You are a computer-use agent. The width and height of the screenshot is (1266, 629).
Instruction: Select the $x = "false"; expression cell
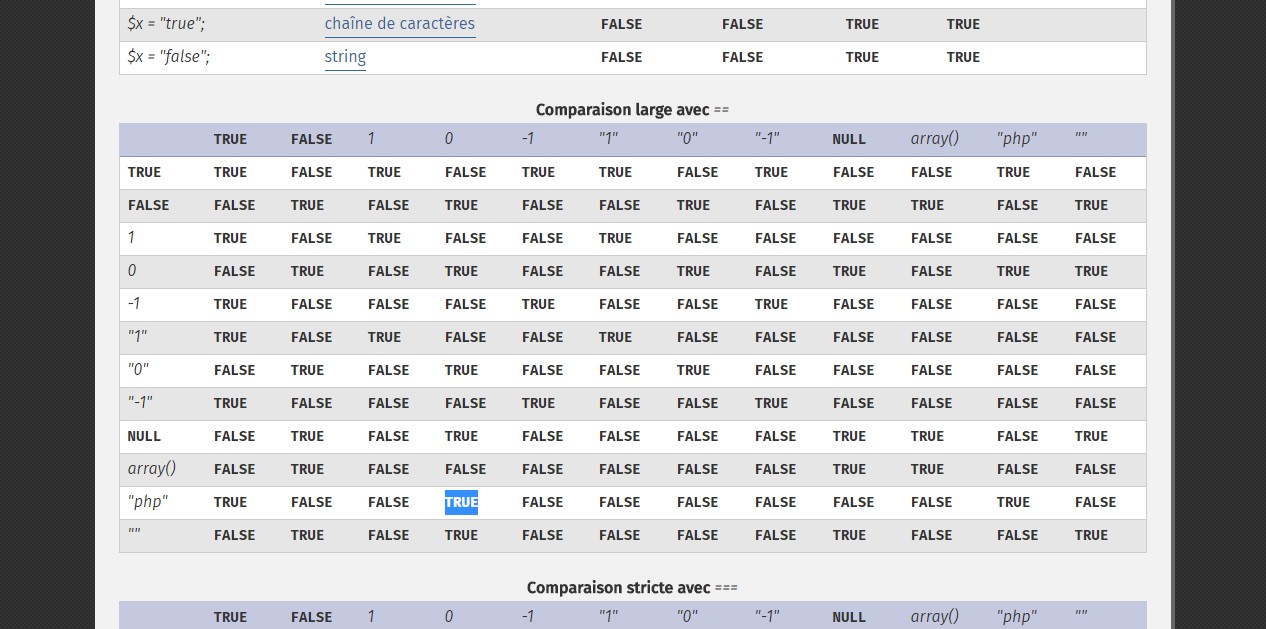point(169,57)
